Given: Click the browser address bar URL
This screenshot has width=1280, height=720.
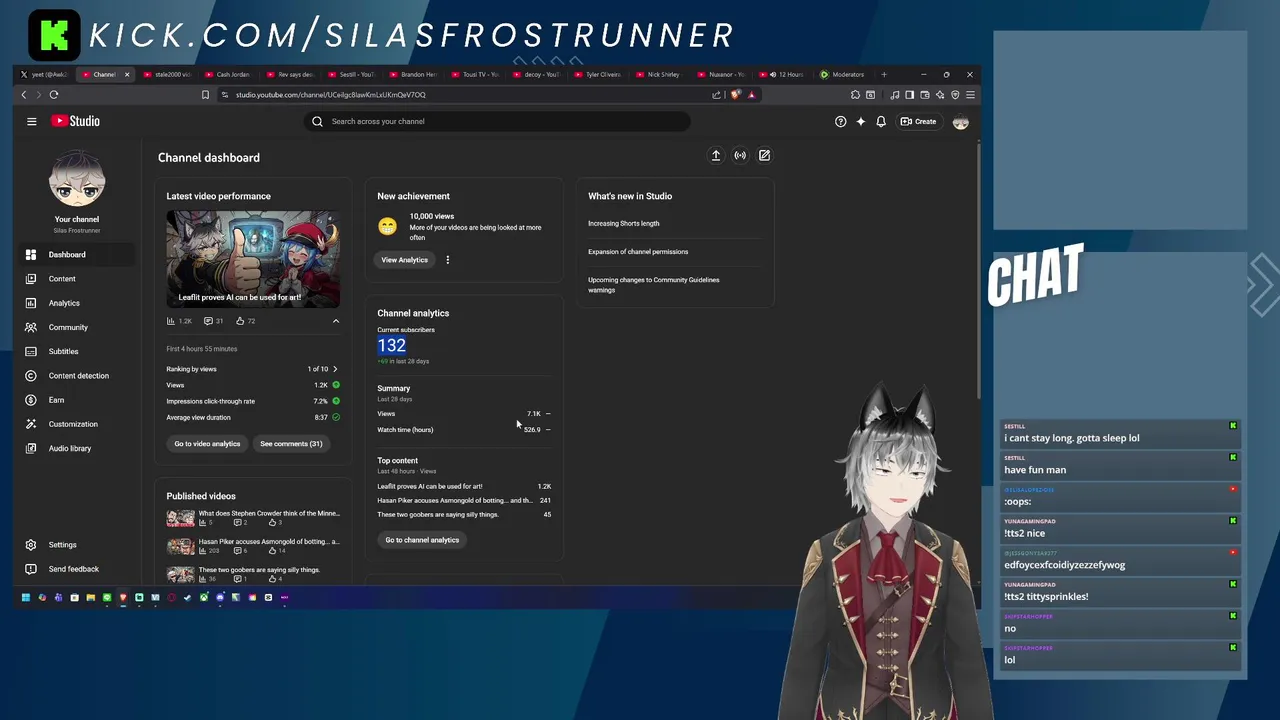Looking at the screenshot, I should 330,95.
